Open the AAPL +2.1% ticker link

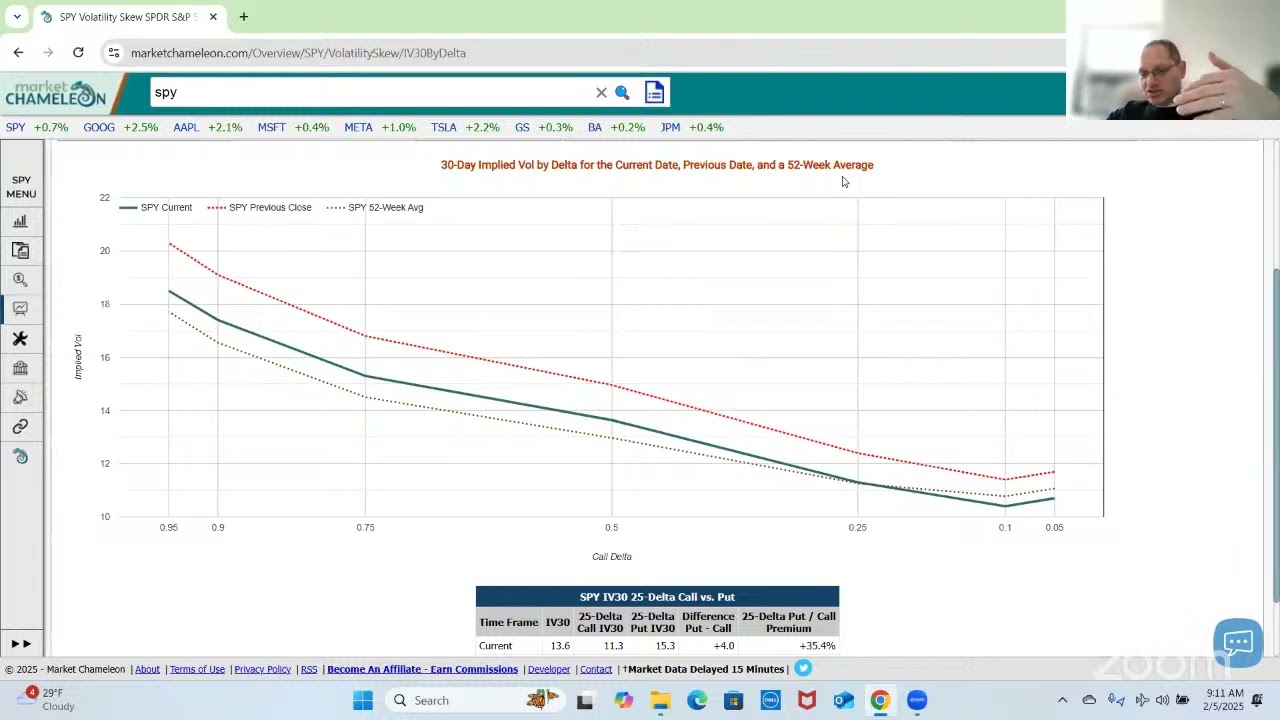[208, 127]
